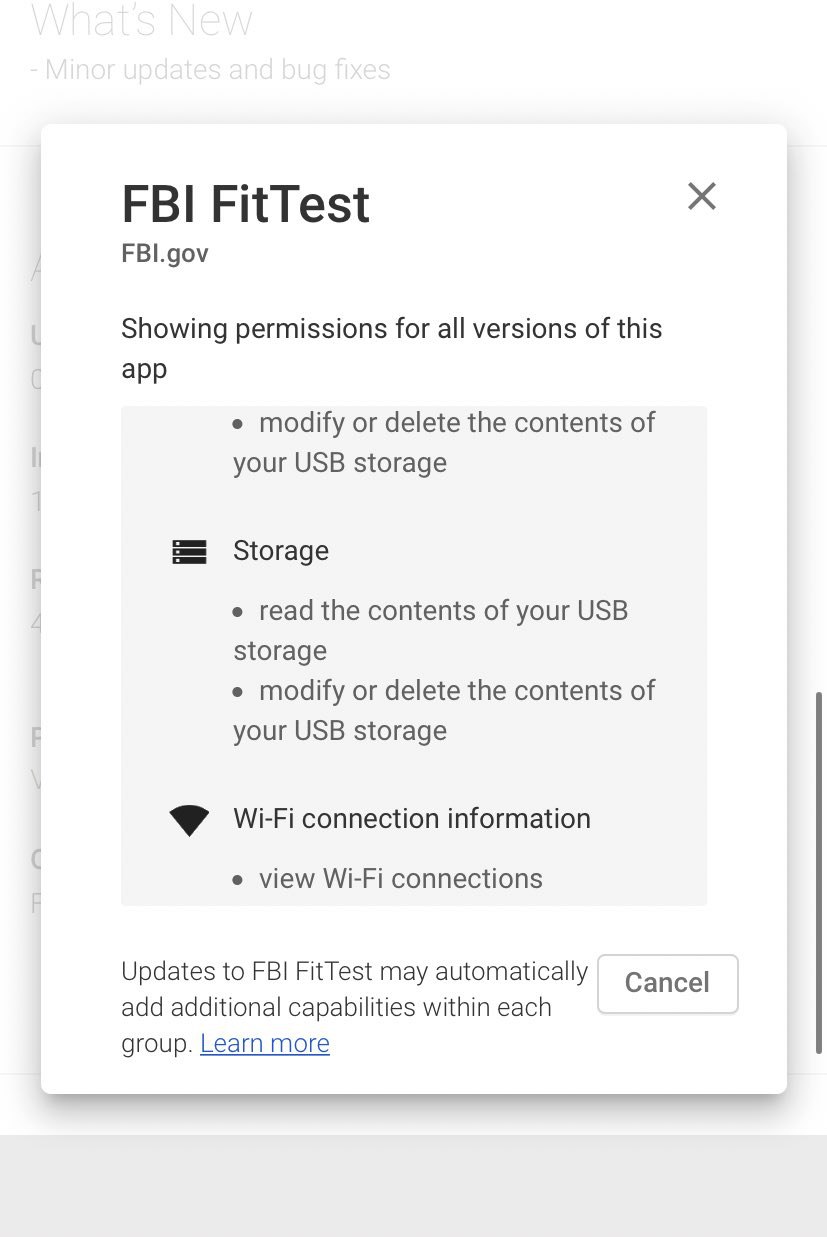
Task: Select the Wi-Fi connection information heading
Action: [x=412, y=818]
